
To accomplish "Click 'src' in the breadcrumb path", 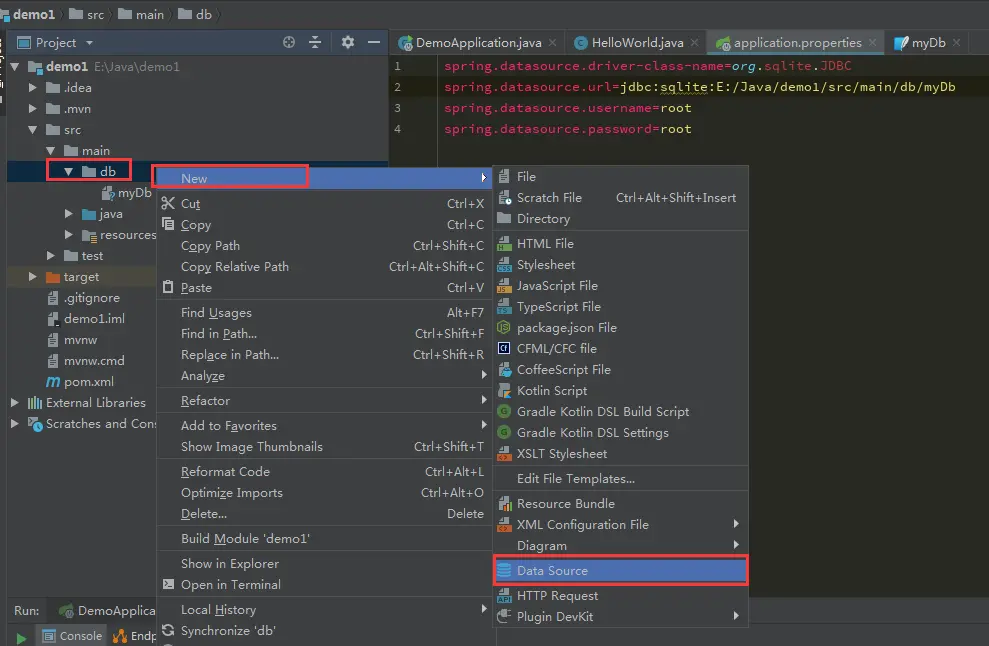I will click(87, 15).
